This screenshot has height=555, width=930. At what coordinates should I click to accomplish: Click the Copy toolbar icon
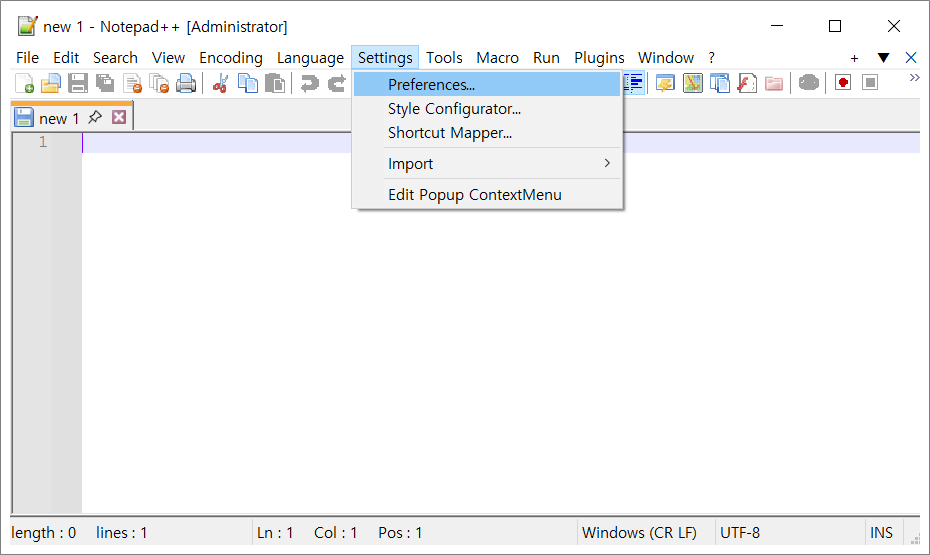tap(247, 84)
